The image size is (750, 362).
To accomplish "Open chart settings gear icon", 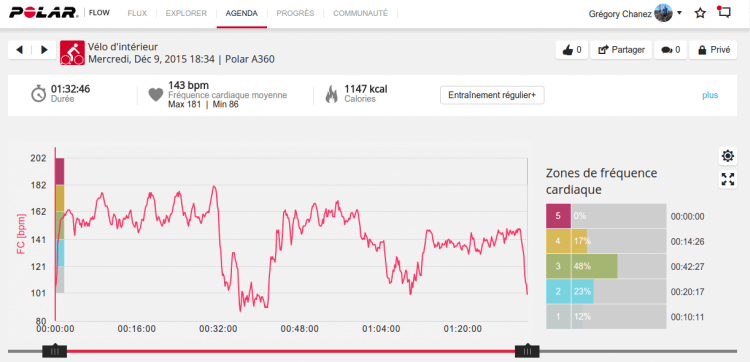I will click(x=728, y=155).
